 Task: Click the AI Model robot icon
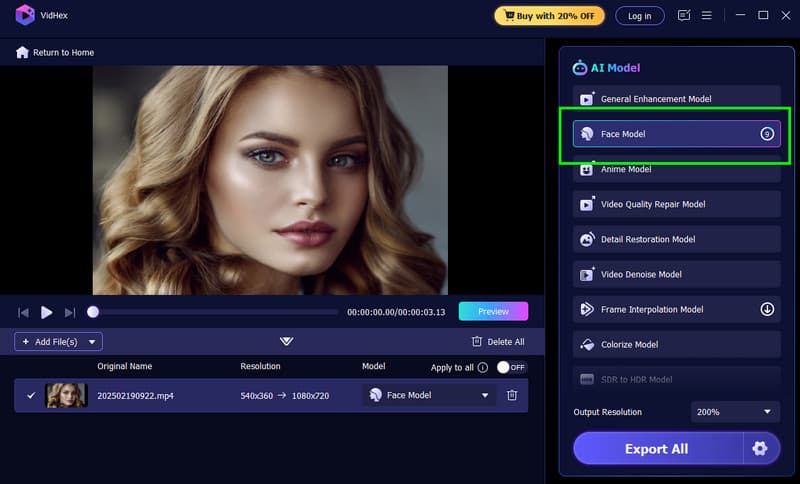580,67
